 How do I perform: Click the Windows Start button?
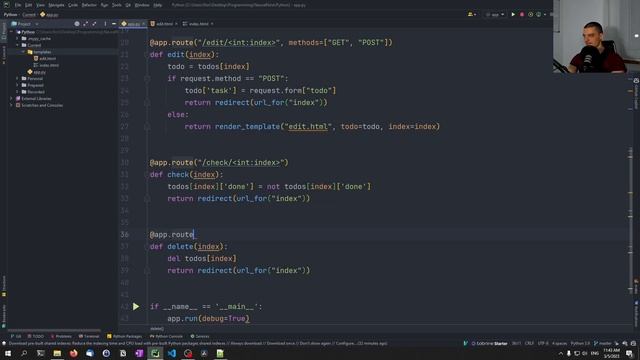click(x=8, y=353)
